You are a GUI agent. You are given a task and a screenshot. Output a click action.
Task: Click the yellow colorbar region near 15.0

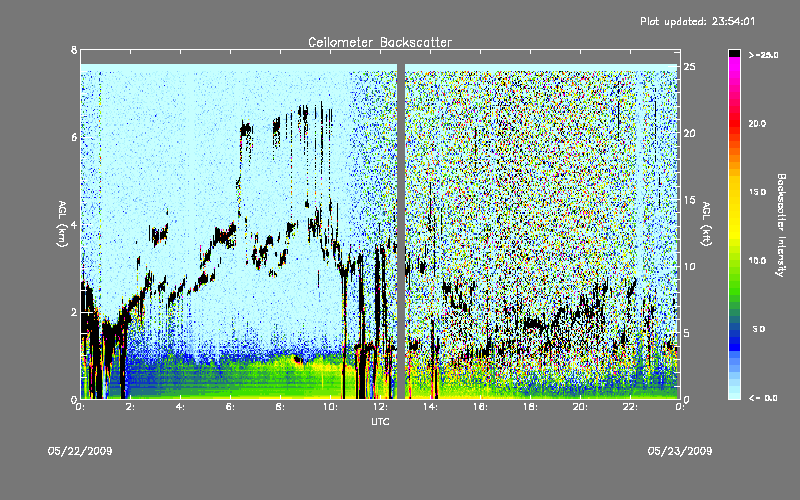tap(734, 192)
